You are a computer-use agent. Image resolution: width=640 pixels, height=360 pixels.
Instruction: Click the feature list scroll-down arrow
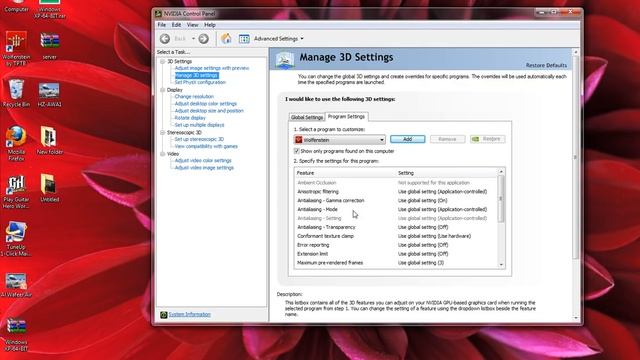pos(501,265)
